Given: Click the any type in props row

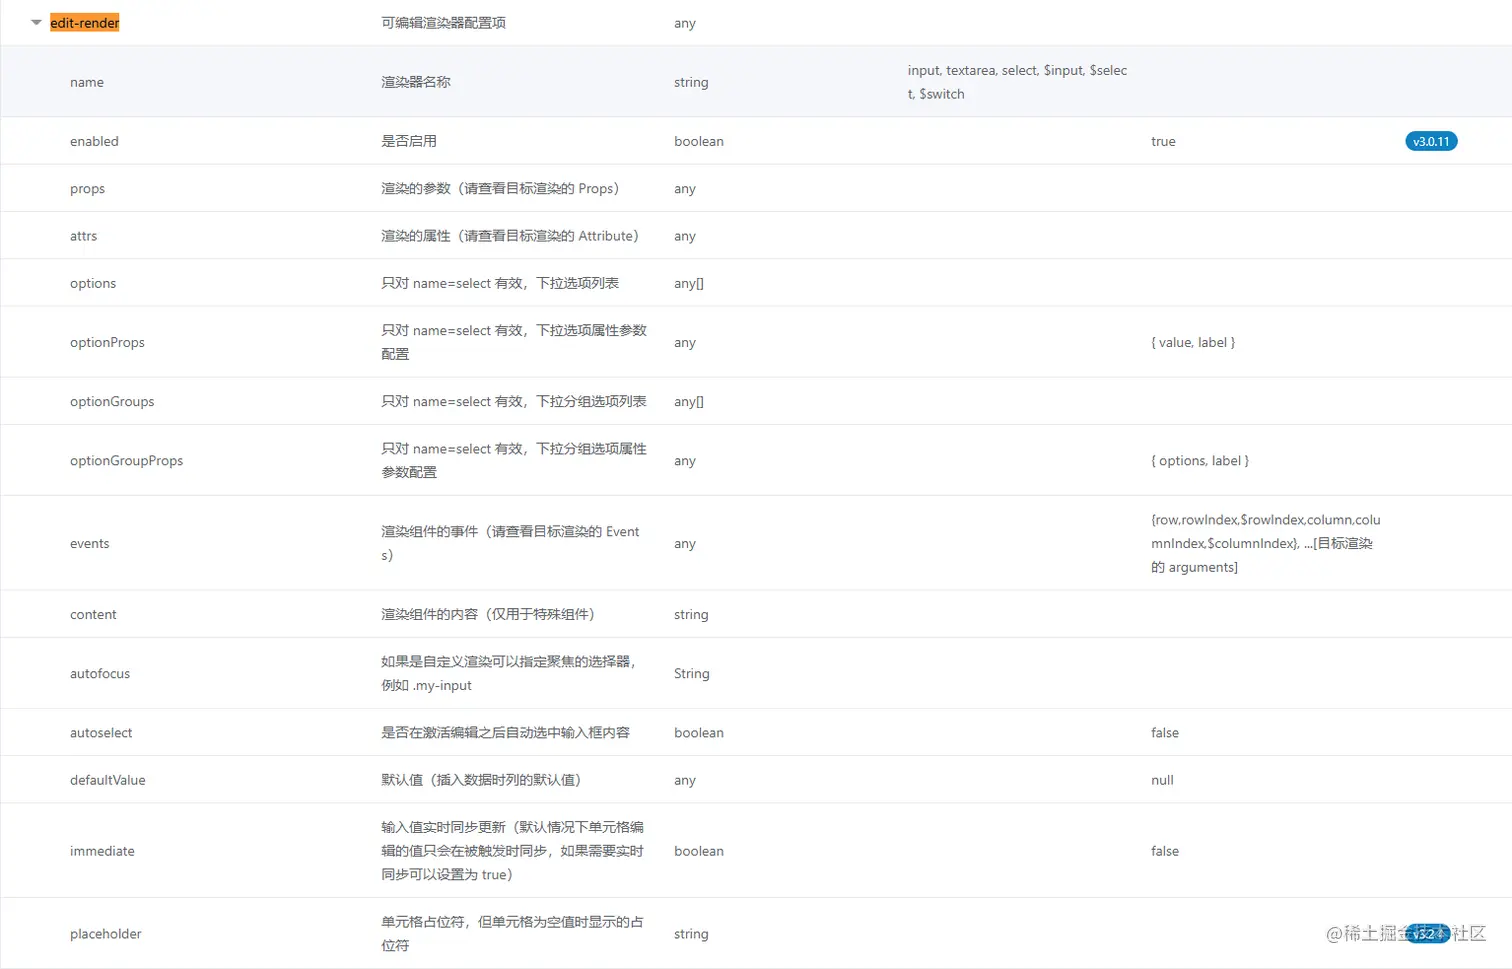Looking at the screenshot, I should [685, 189].
